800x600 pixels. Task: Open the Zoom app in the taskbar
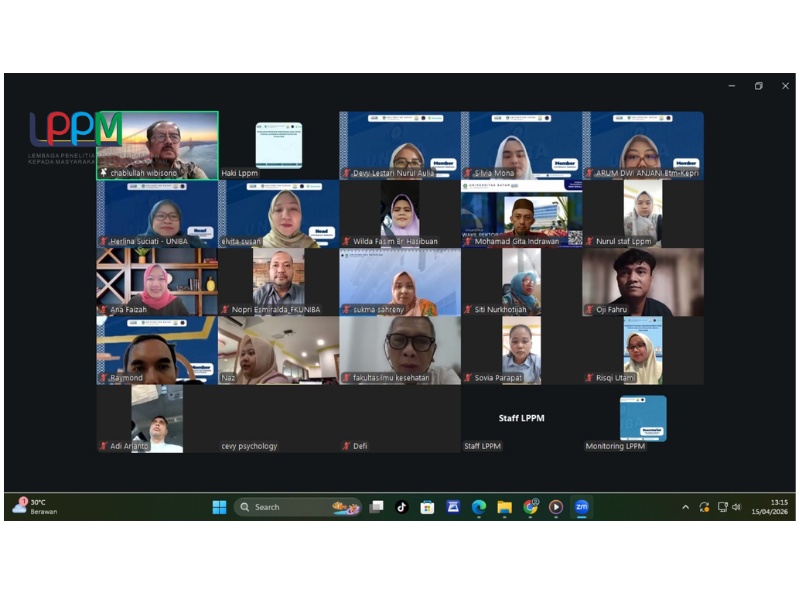[581, 507]
